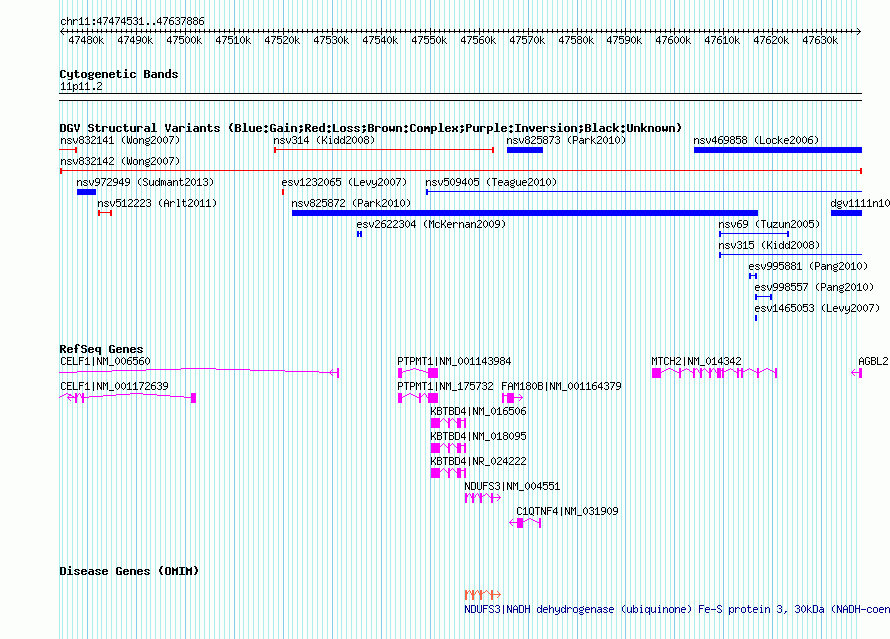The height and width of the screenshot is (639, 890).
Task: Click the 47550k ruler tick label
Action: point(429,40)
